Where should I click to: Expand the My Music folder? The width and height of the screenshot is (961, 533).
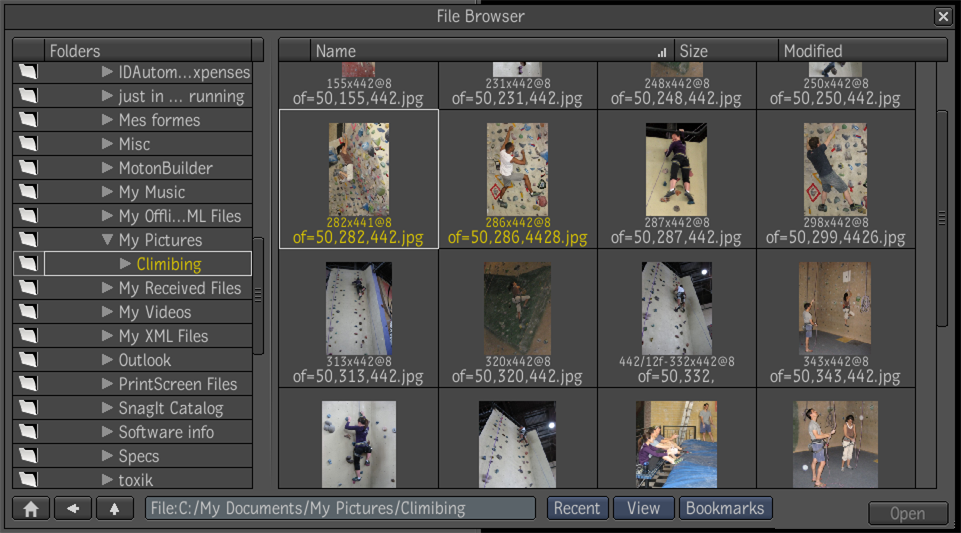click(107, 192)
